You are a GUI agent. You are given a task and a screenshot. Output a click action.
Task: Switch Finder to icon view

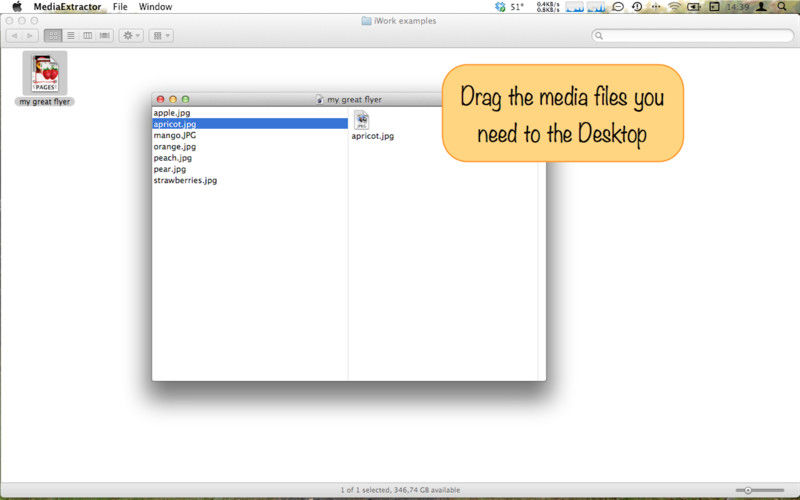click(x=53, y=36)
